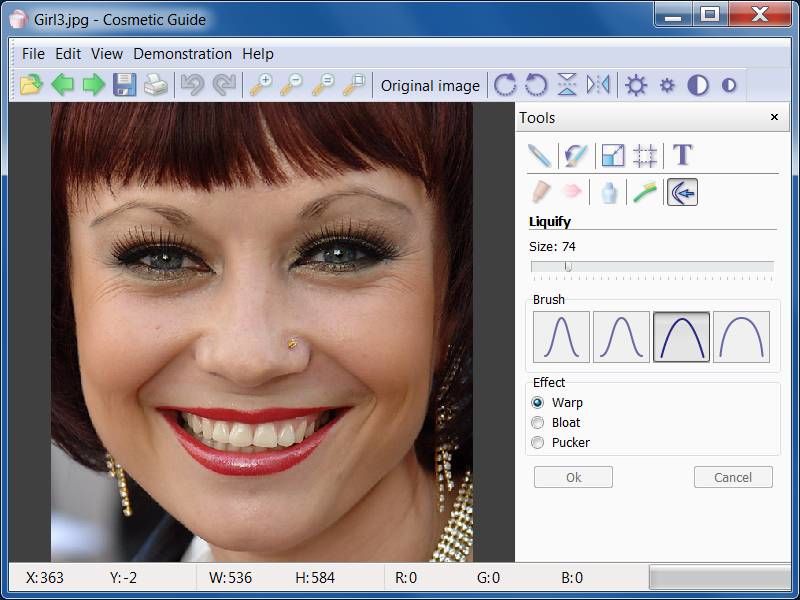
Task: Decrease contrast with small half-circle icon
Action: coord(729,85)
